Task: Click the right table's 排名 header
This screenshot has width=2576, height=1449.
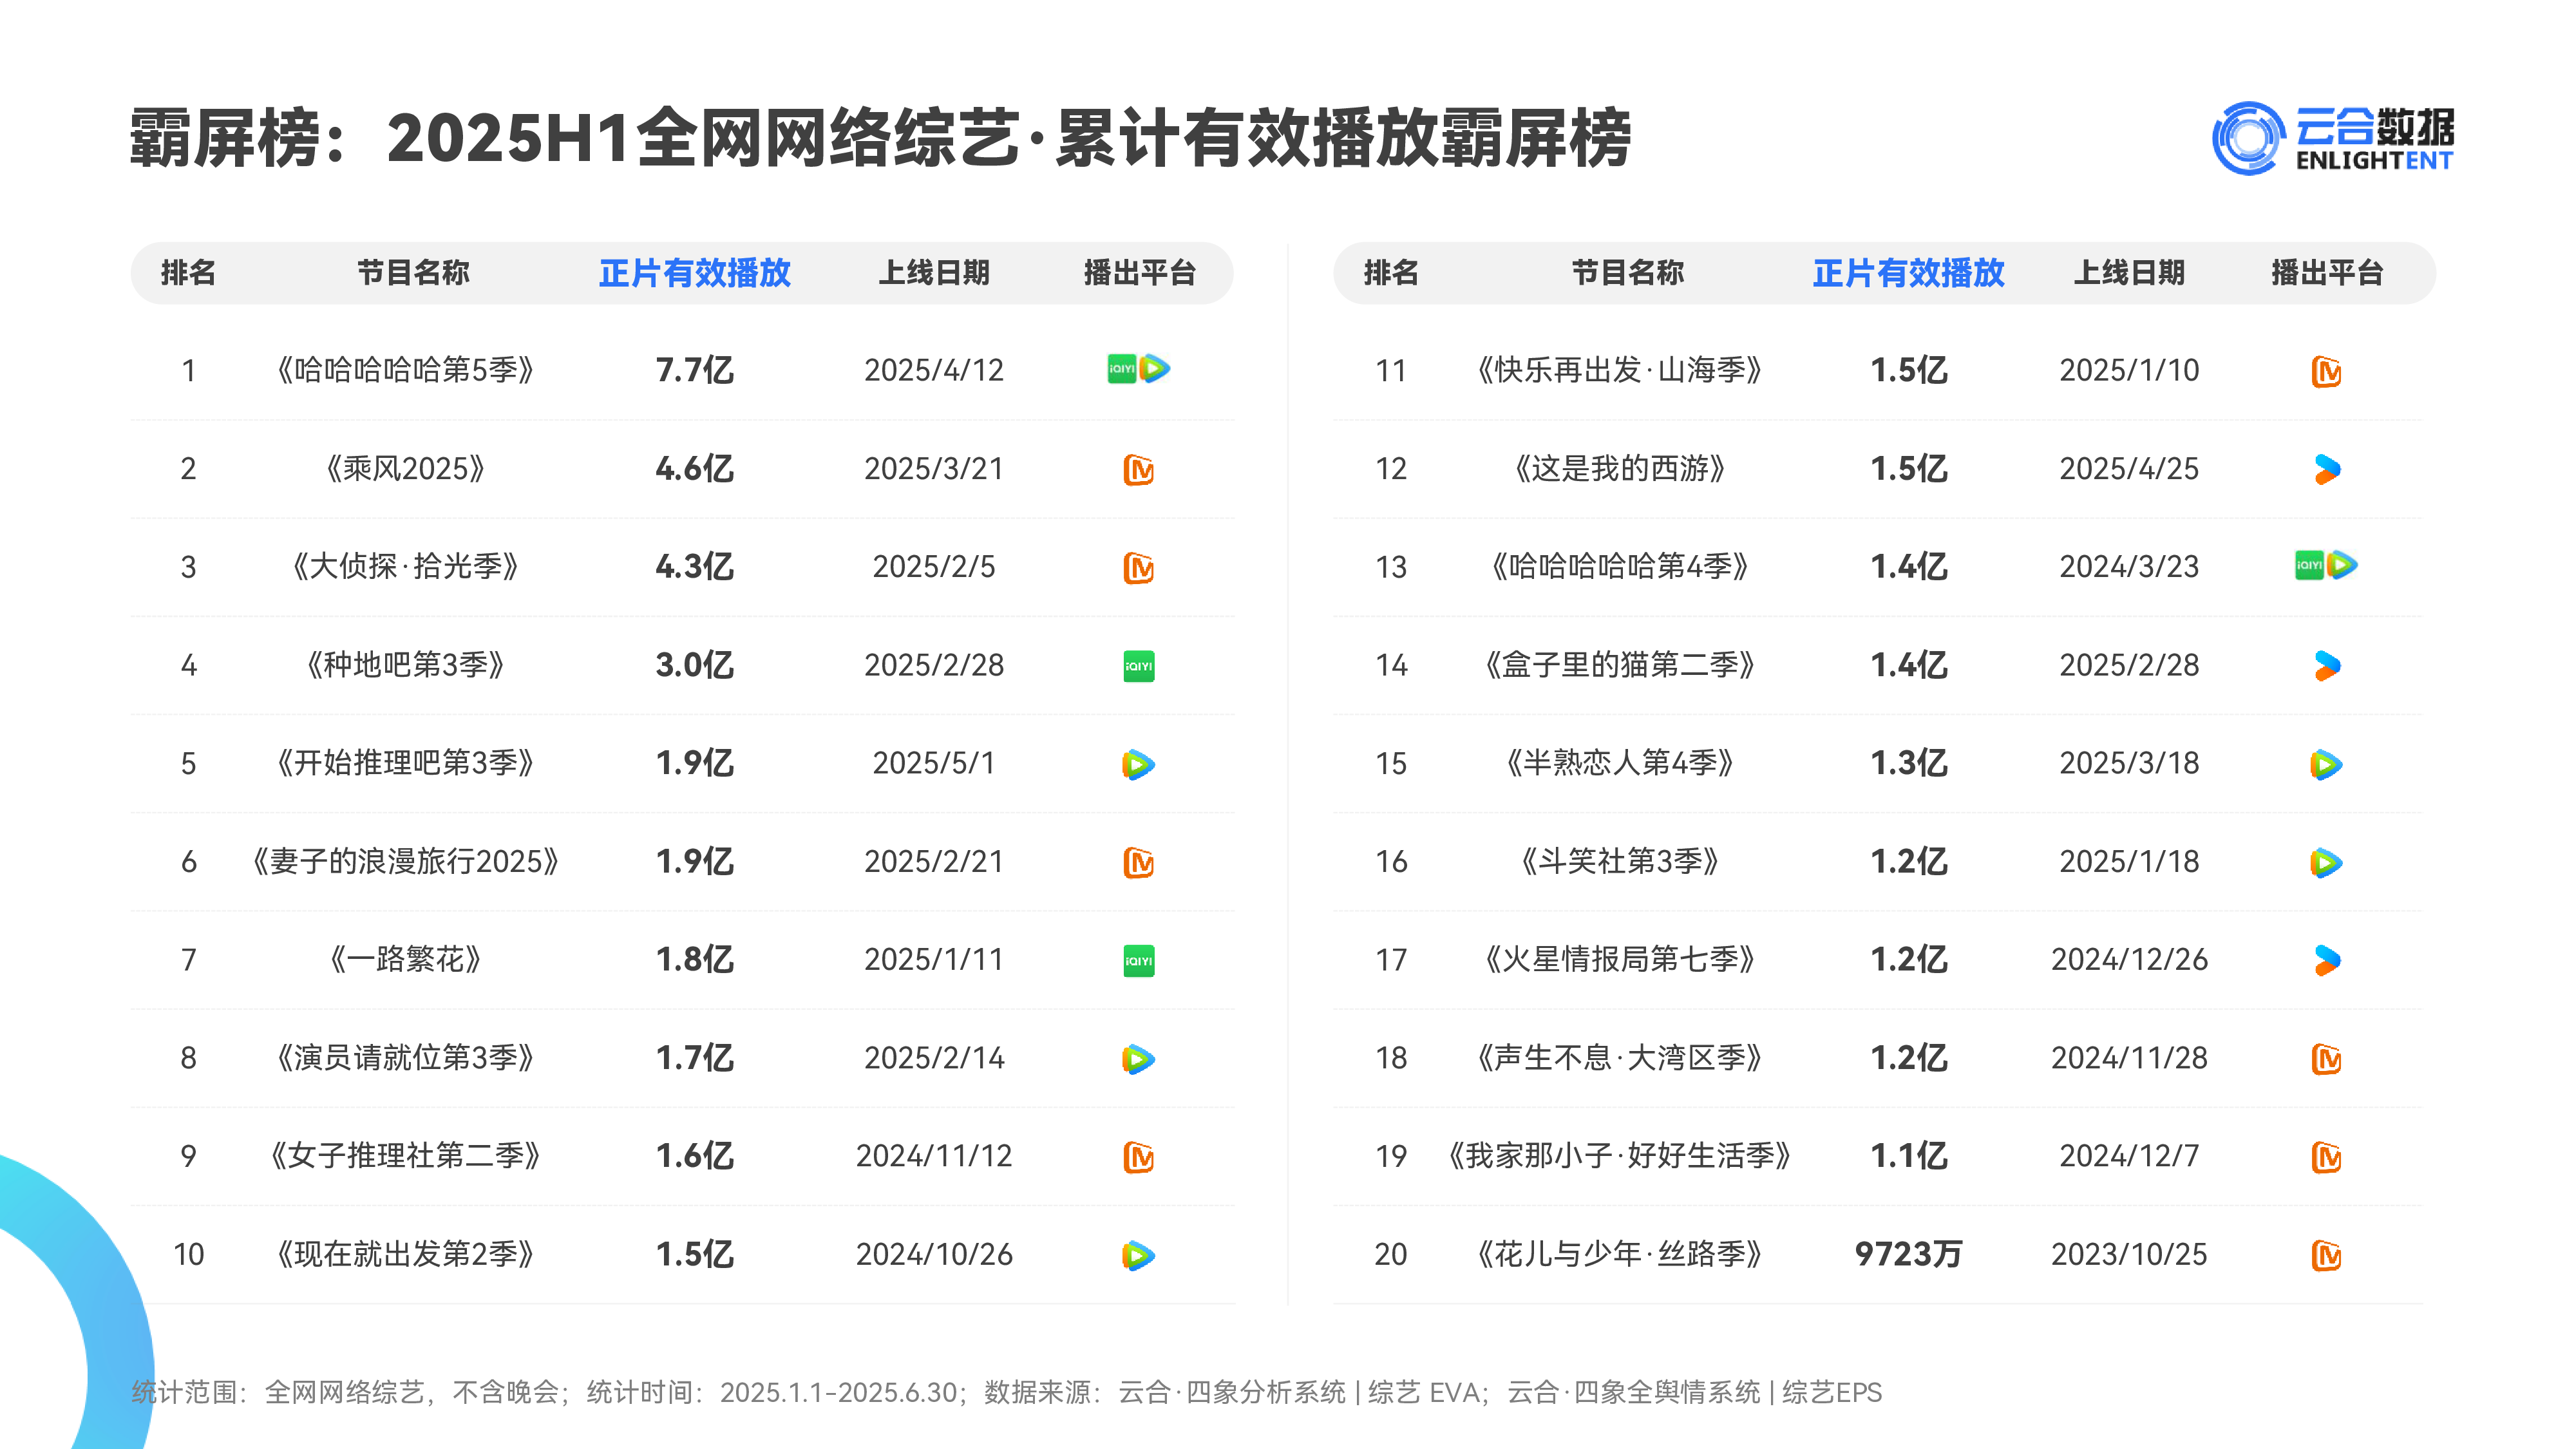Action: click(1391, 273)
